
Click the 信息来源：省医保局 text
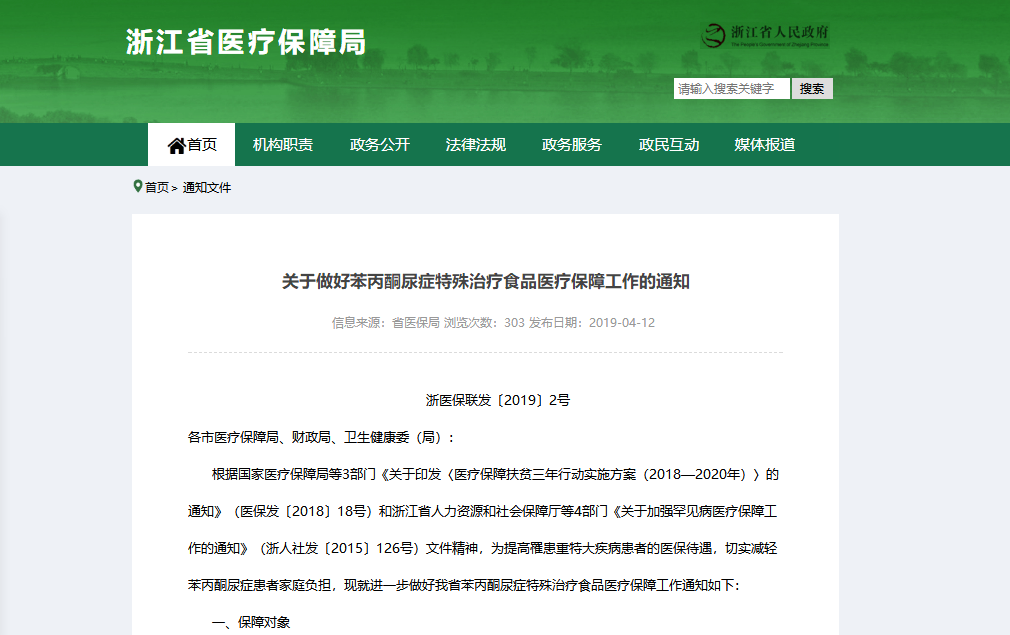[x=385, y=323]
